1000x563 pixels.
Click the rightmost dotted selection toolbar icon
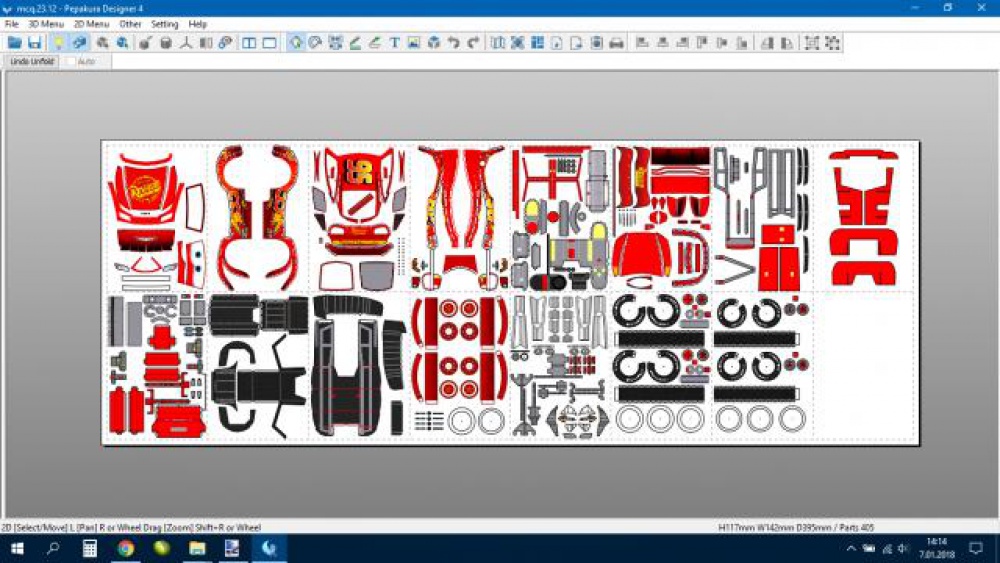[832, 43]
